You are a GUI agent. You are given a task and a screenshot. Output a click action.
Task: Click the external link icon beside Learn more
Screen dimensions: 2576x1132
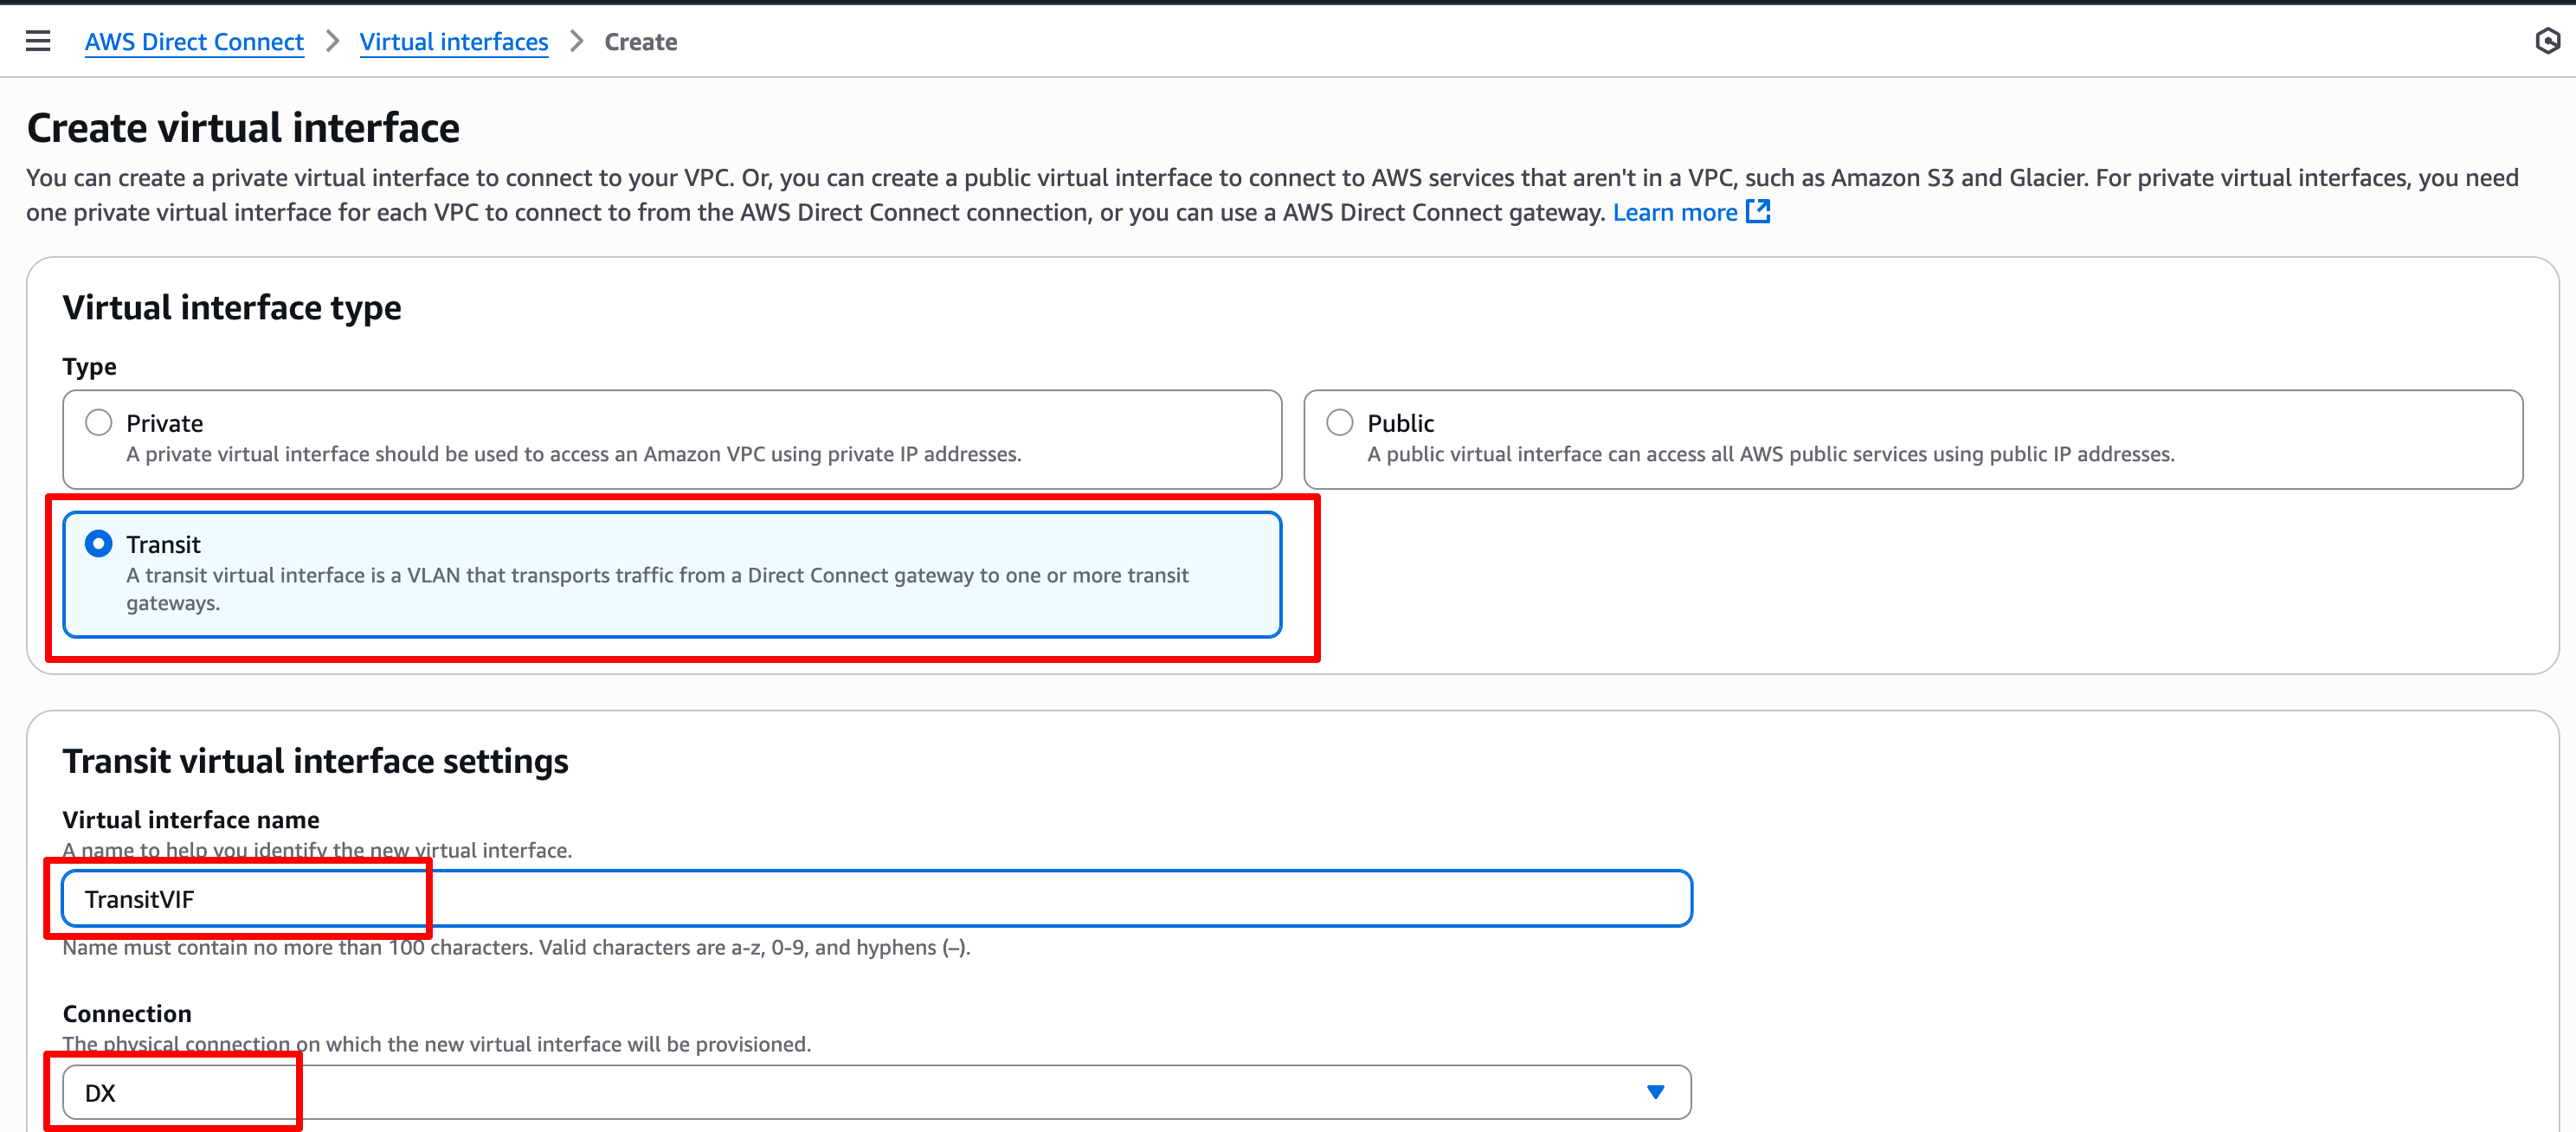[x=1757, y=212]
